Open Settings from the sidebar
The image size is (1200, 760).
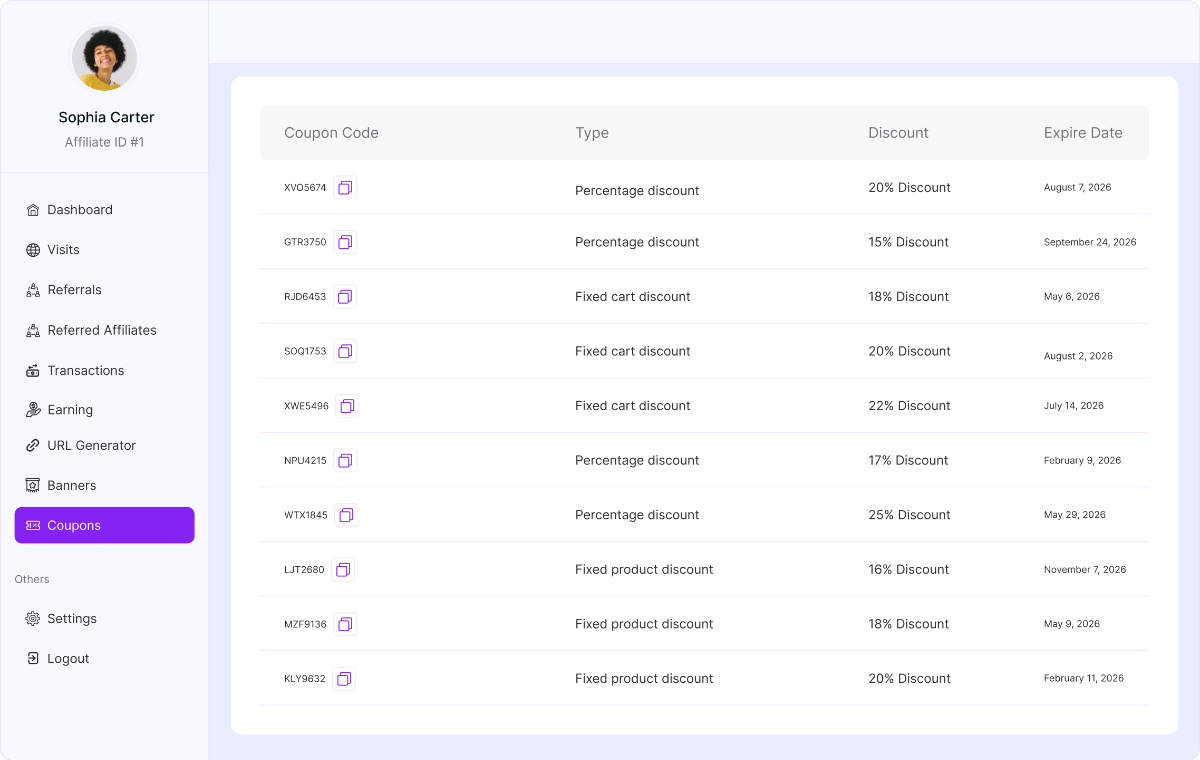(x=71, y=619)
